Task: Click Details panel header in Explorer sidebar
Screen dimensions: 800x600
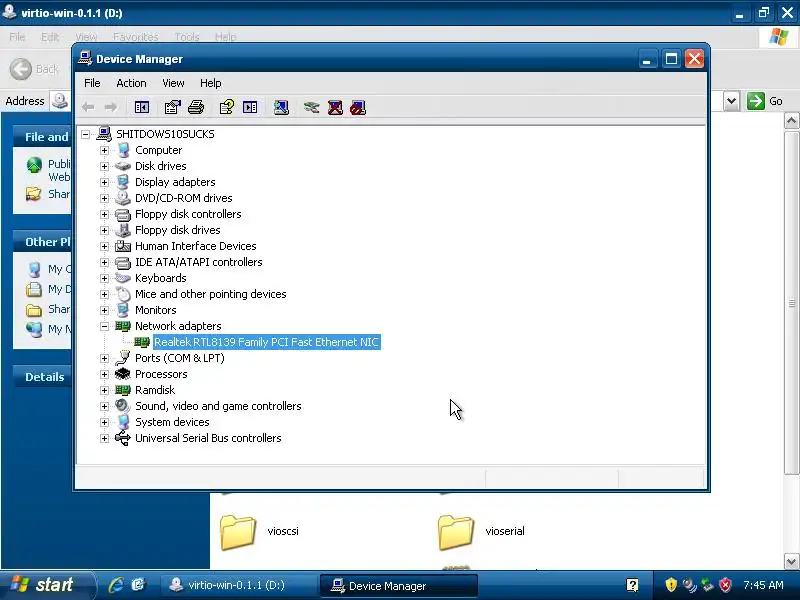Action: (x=44, y=377)
